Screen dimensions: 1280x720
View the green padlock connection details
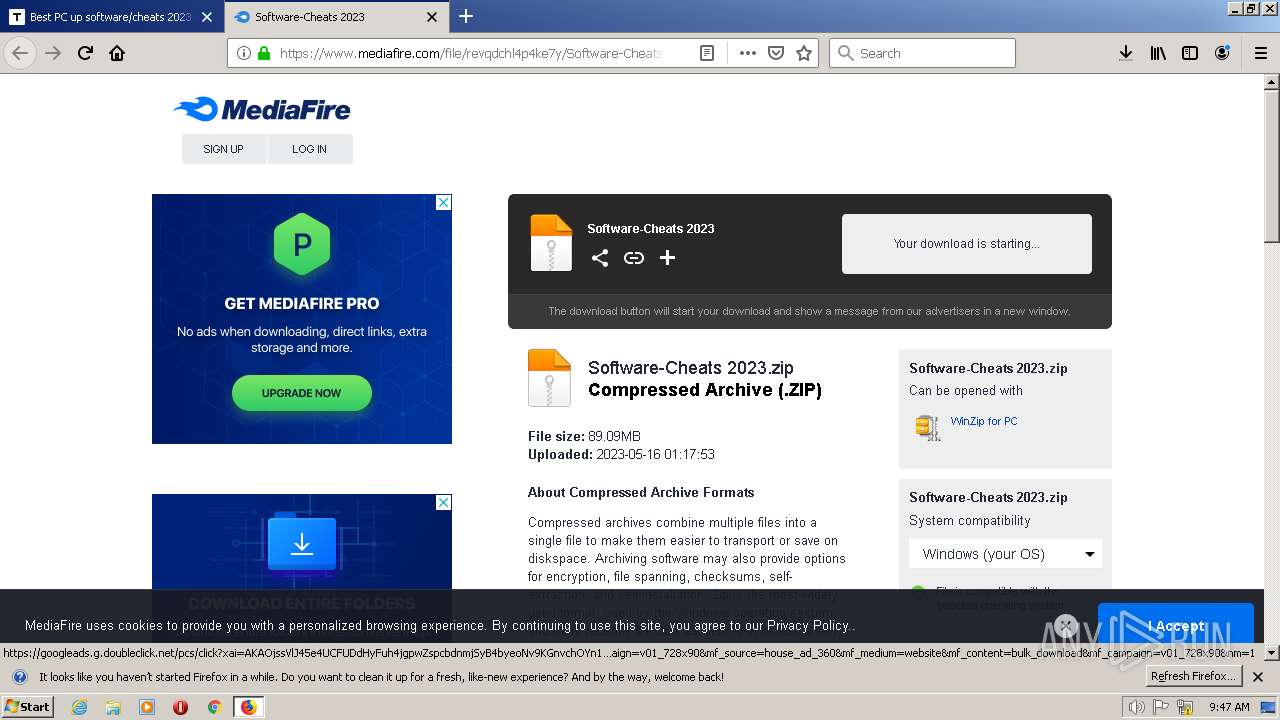(x=264, y=53)
